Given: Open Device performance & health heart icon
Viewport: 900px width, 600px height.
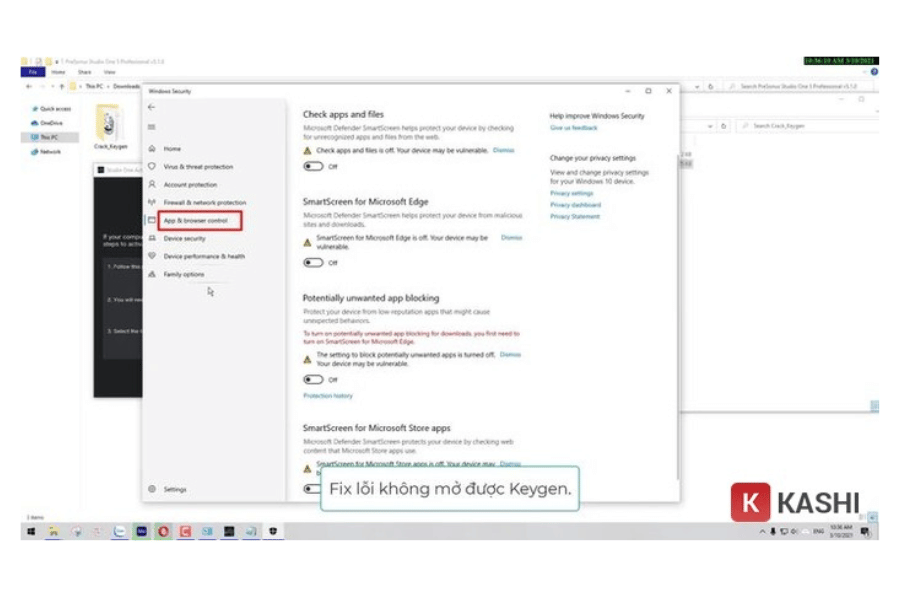Looking at the screenshot, I should point(152,256).
